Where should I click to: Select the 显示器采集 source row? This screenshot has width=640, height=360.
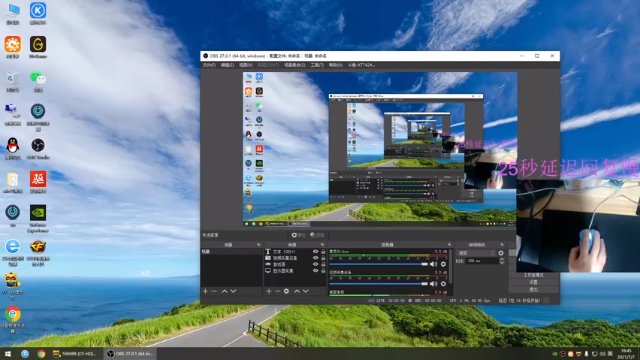(295, 271)
